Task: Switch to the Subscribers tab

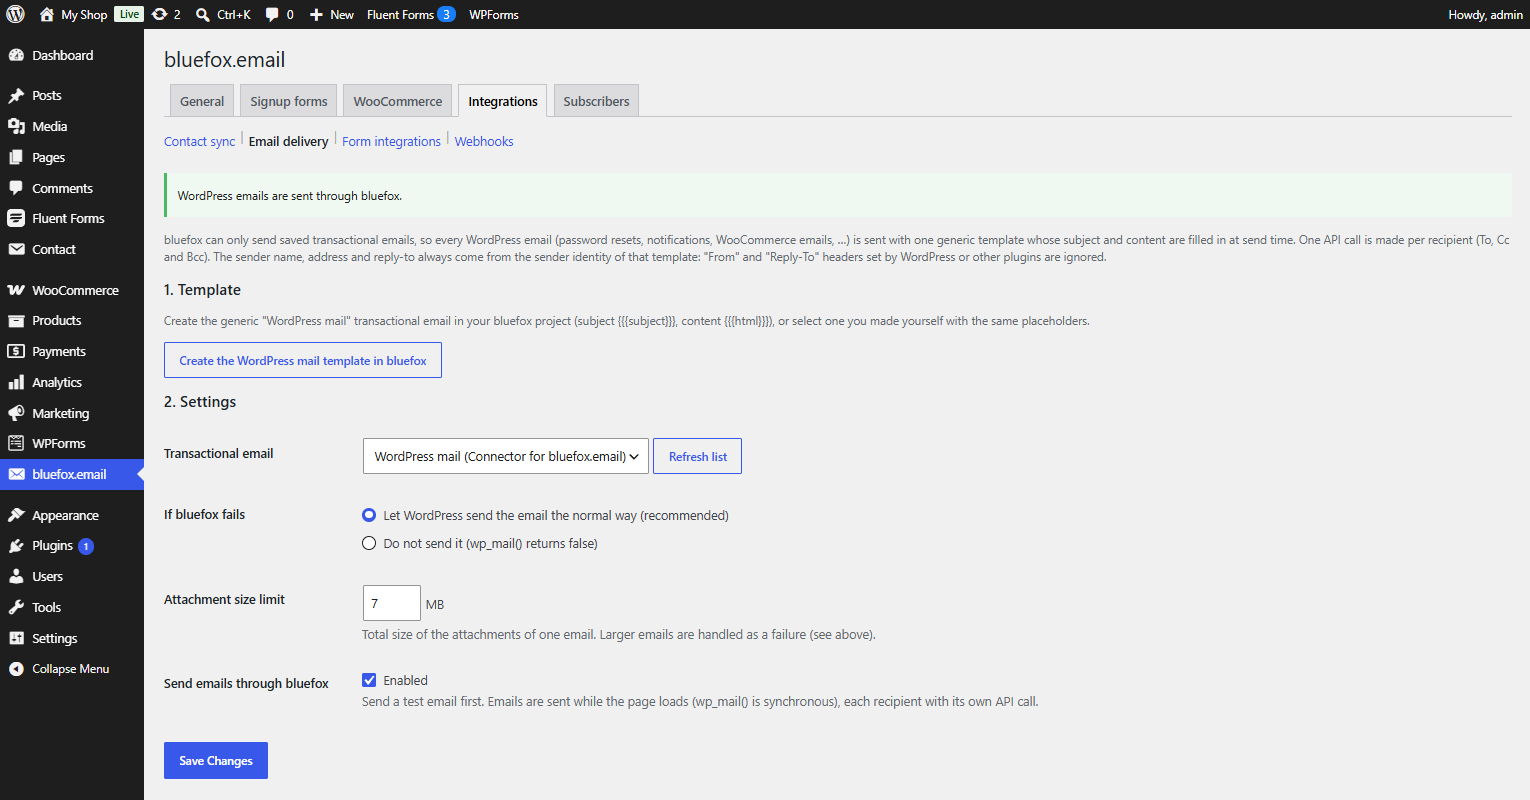Action: pos(596,101)
